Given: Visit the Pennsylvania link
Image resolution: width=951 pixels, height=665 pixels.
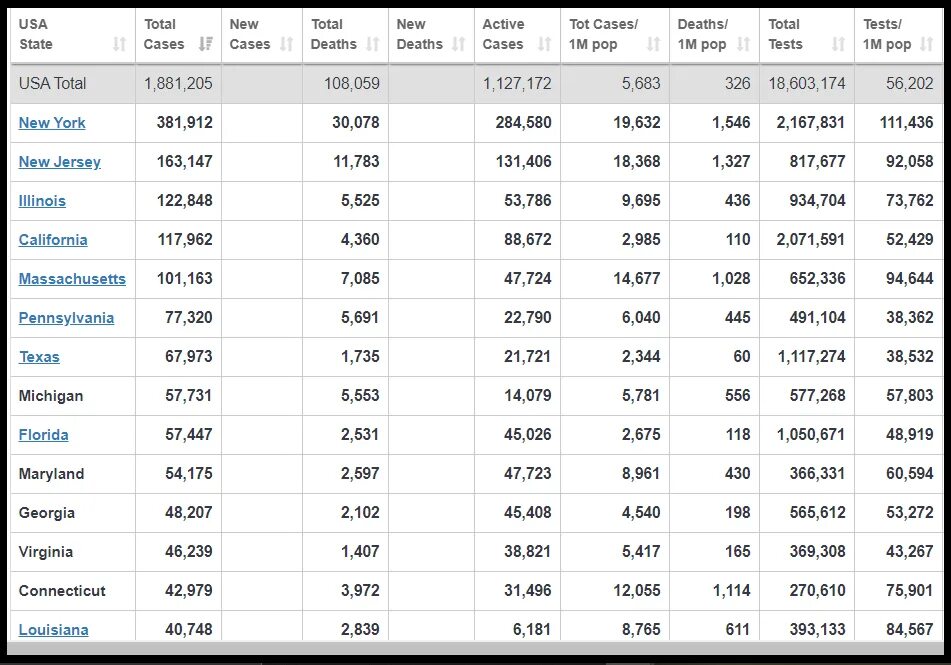Looking at the screenshot, I should pyautogui.click(x=66, y=318).
